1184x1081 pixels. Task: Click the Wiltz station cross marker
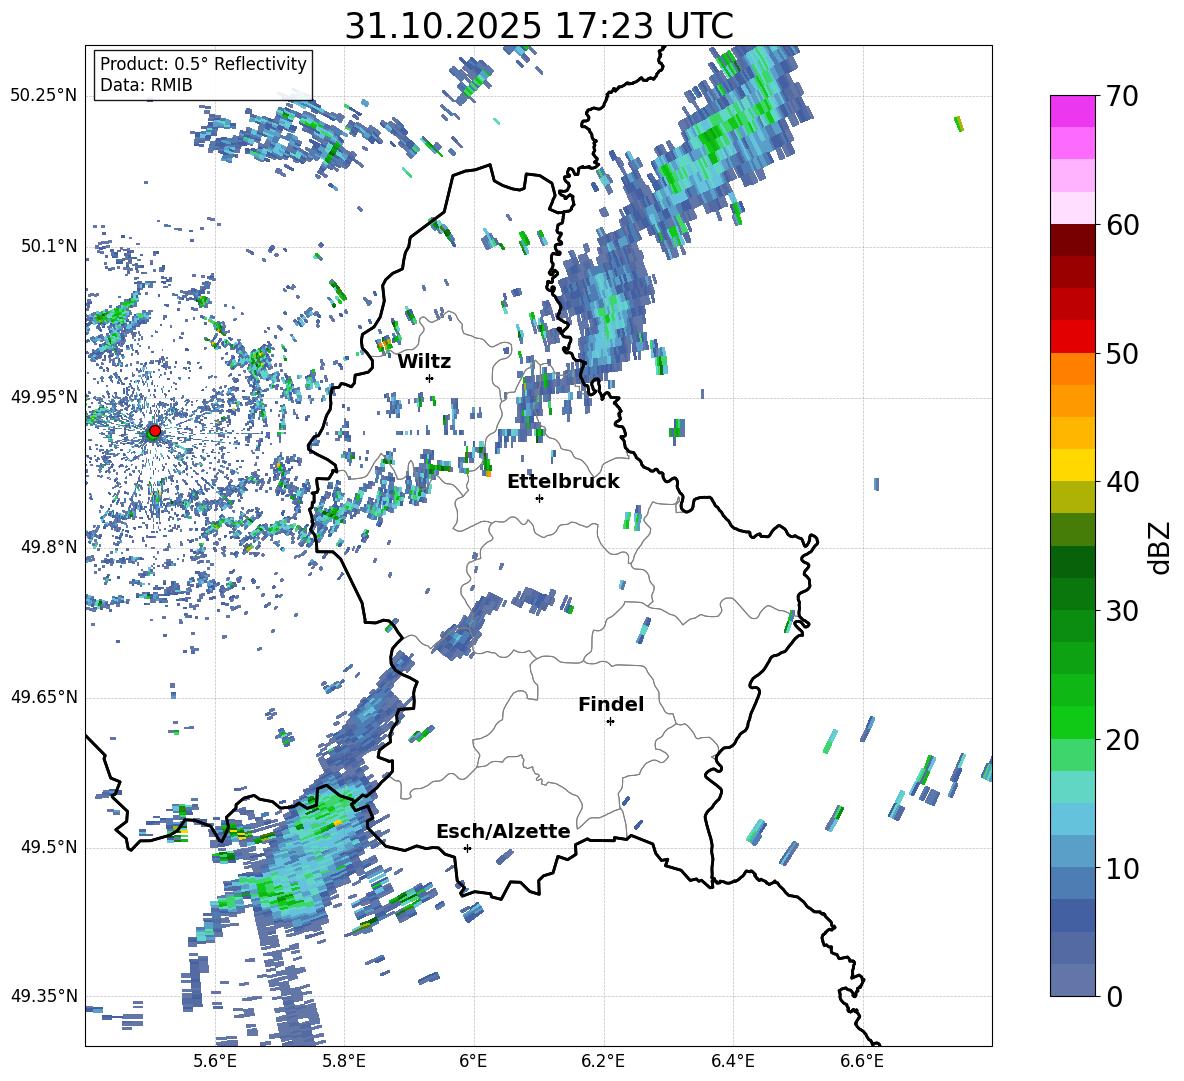click(430, 378)
